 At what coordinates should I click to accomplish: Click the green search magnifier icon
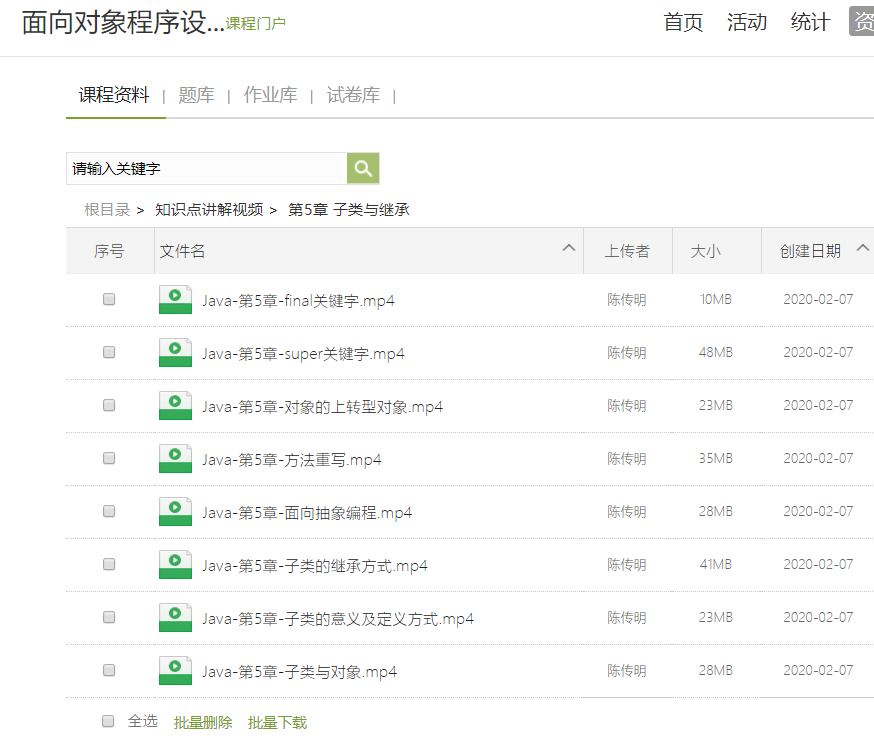(363, 168)
